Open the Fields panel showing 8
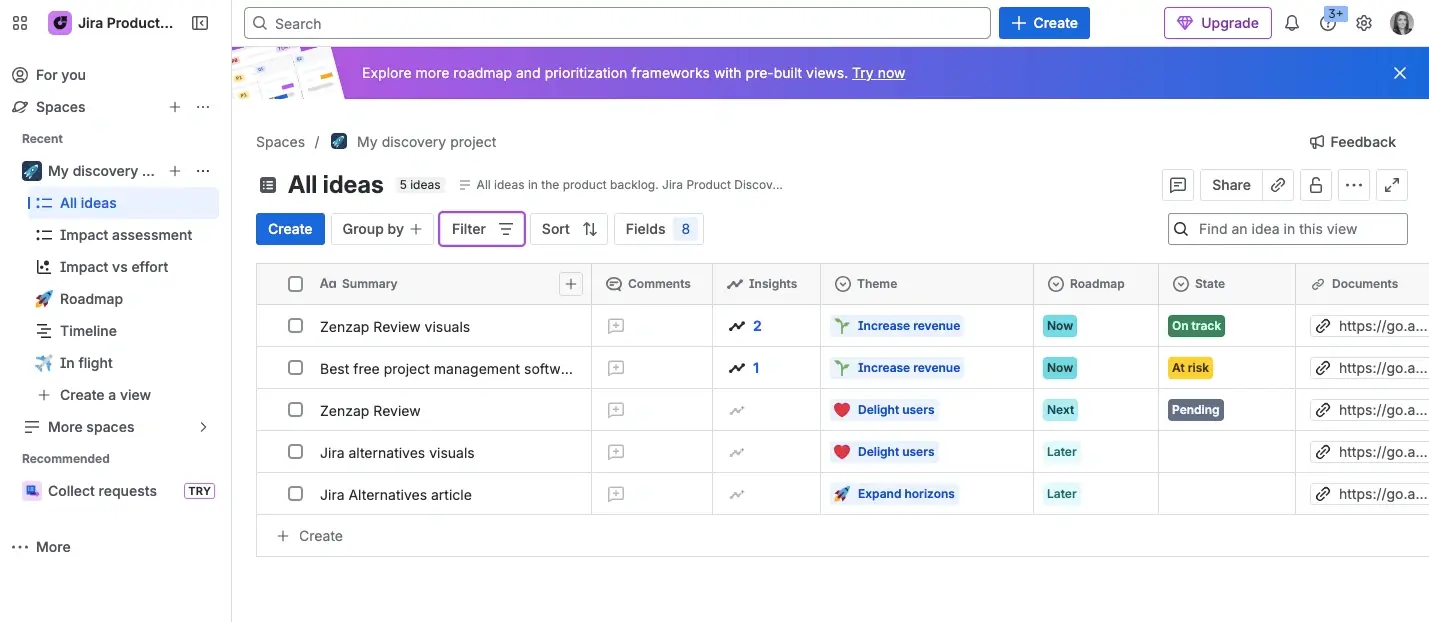1429x622 pixels. (659, 229)
